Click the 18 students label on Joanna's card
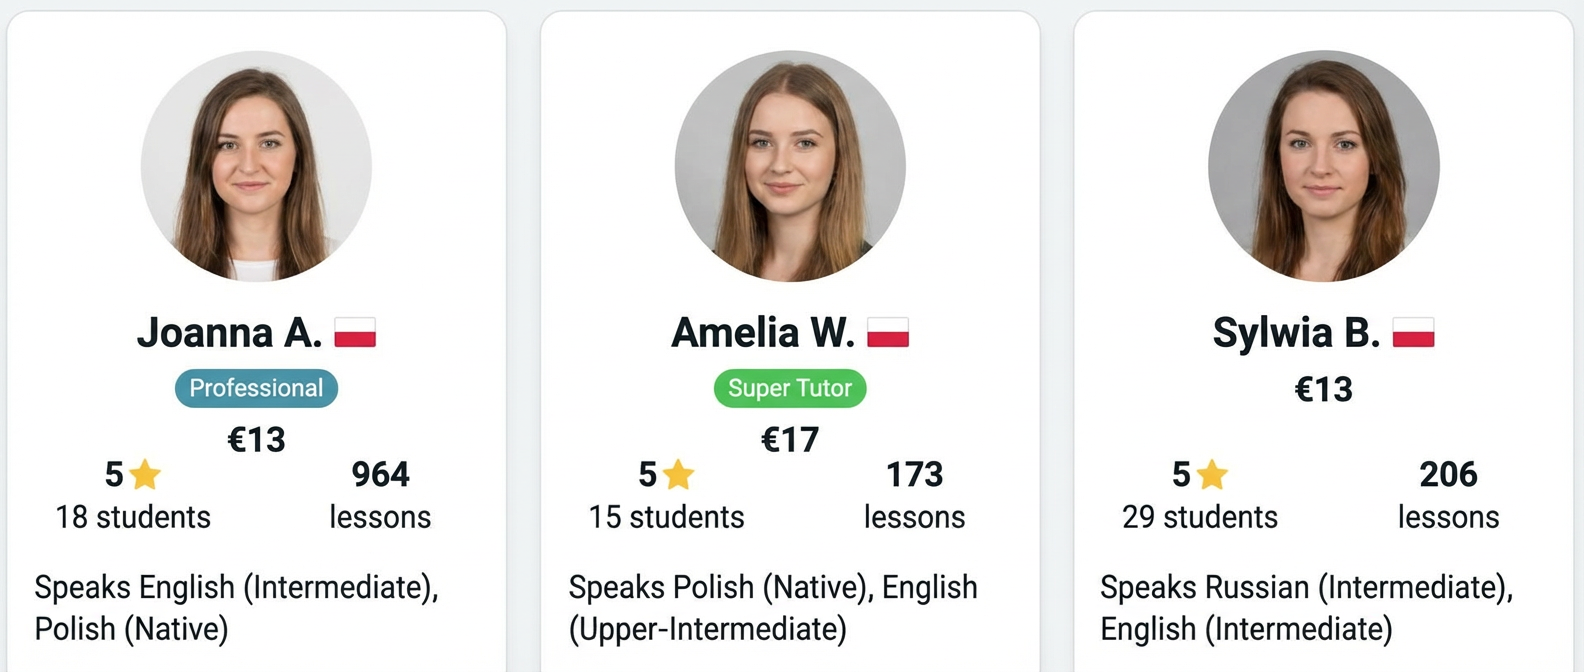This screenshot has height=672, width=1584. pyautogui.click(x=131, y=517)
